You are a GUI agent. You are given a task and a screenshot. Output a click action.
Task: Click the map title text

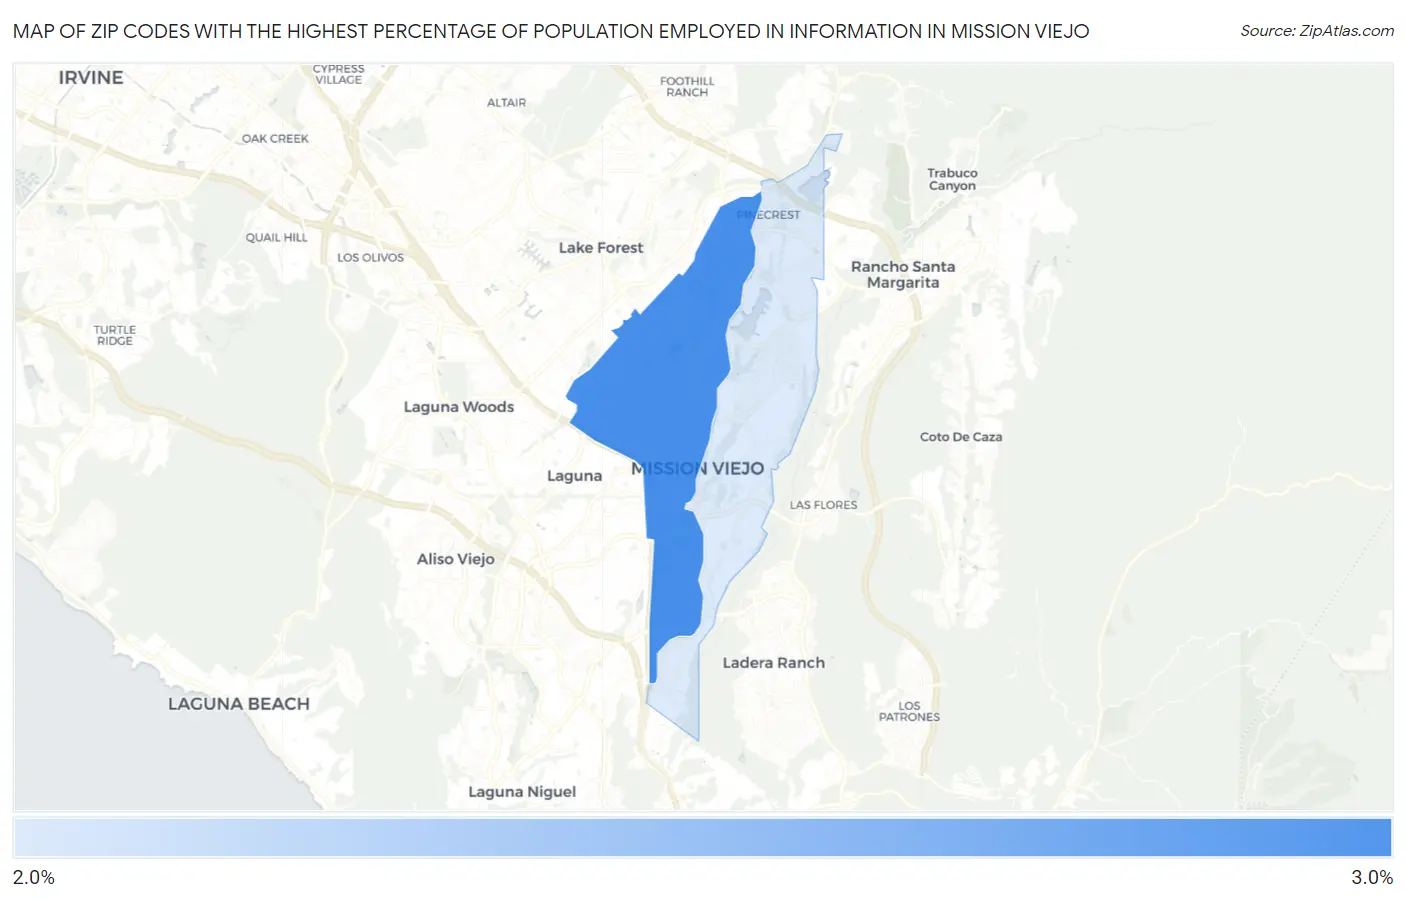pos(551,31)
